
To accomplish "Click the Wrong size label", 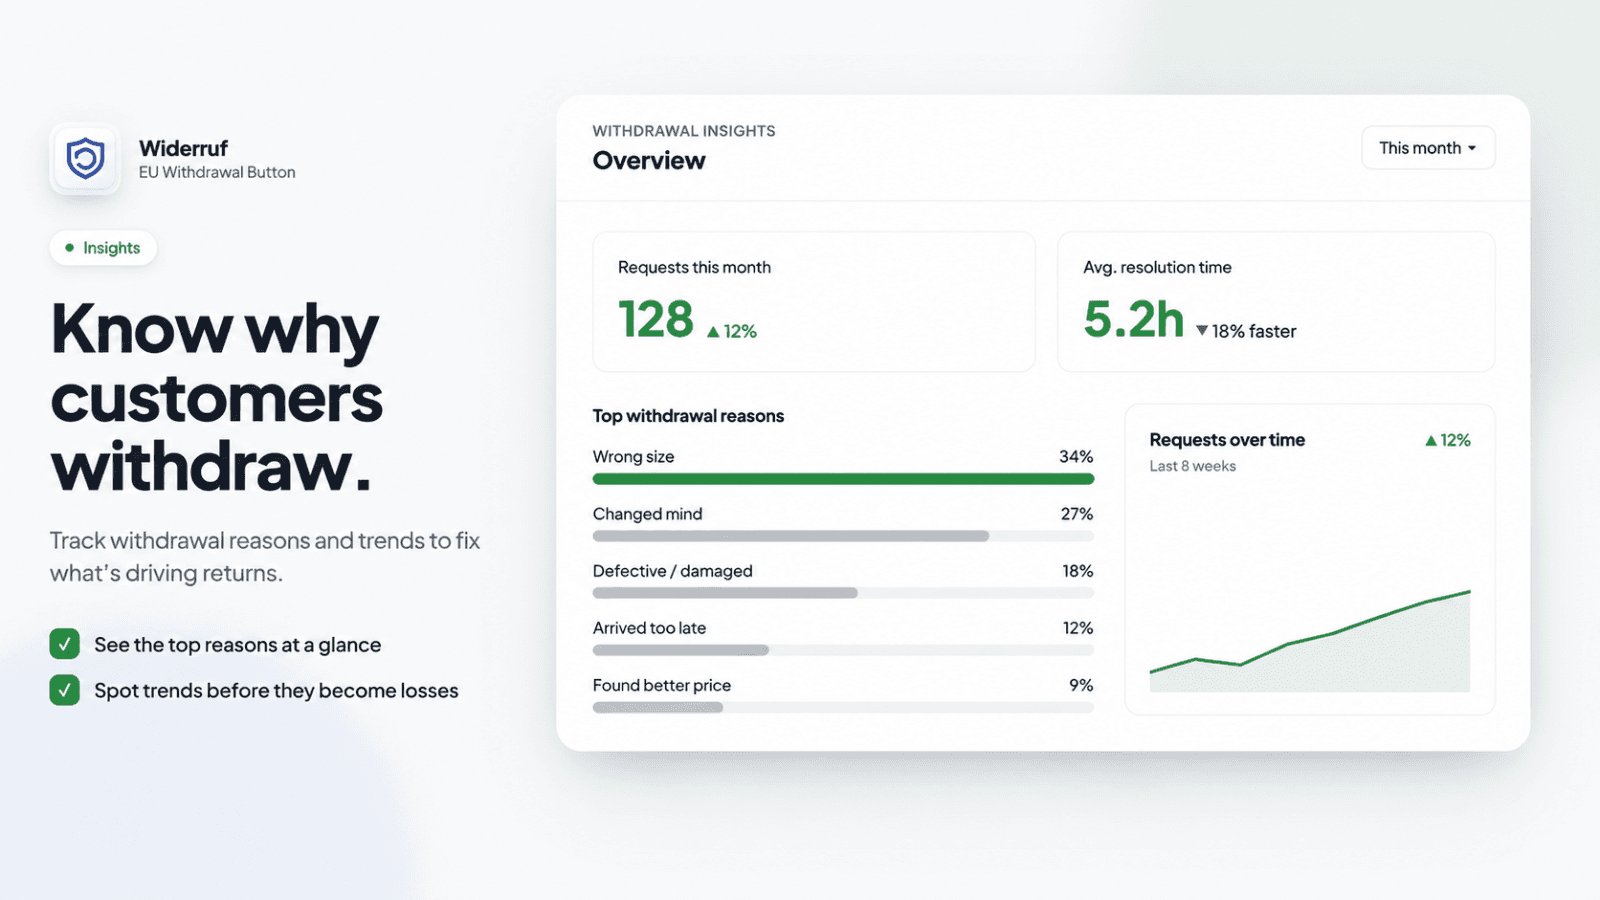I will click(x=633, y=457).
